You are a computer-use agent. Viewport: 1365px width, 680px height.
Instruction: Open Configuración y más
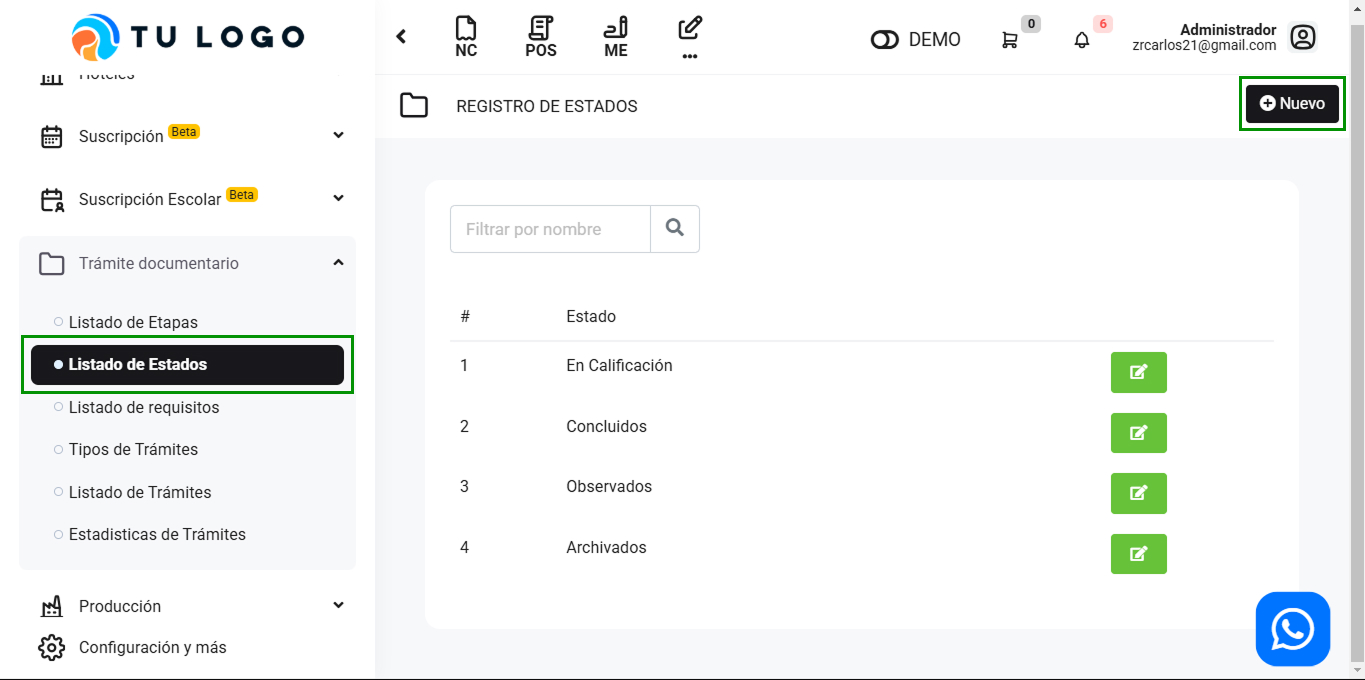152,647
